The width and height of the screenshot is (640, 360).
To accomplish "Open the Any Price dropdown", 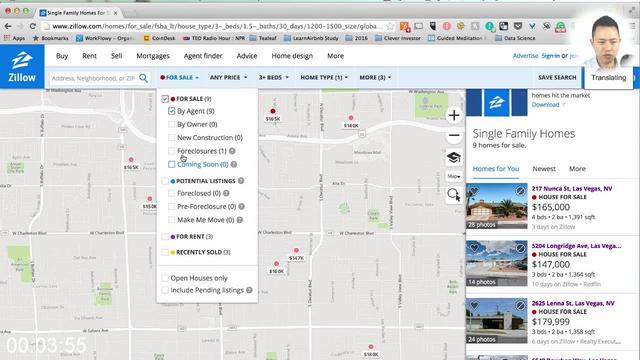I will tap(229, 78).
